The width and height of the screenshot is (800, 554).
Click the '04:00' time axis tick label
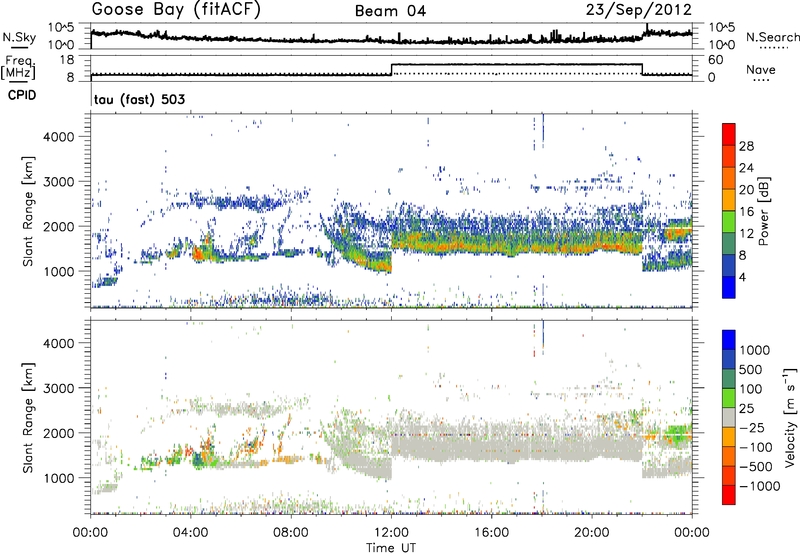pyautogui.click(x=191, y=533)
